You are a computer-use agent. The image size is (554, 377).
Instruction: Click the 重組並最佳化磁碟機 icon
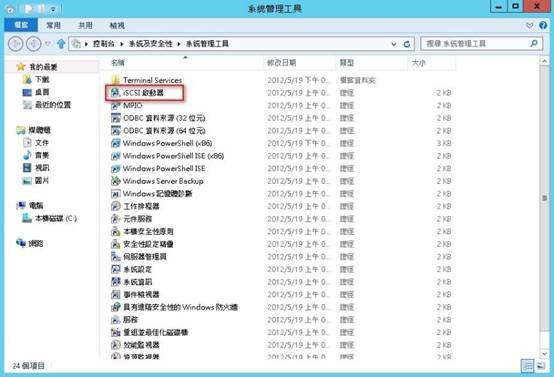point(116,332)
